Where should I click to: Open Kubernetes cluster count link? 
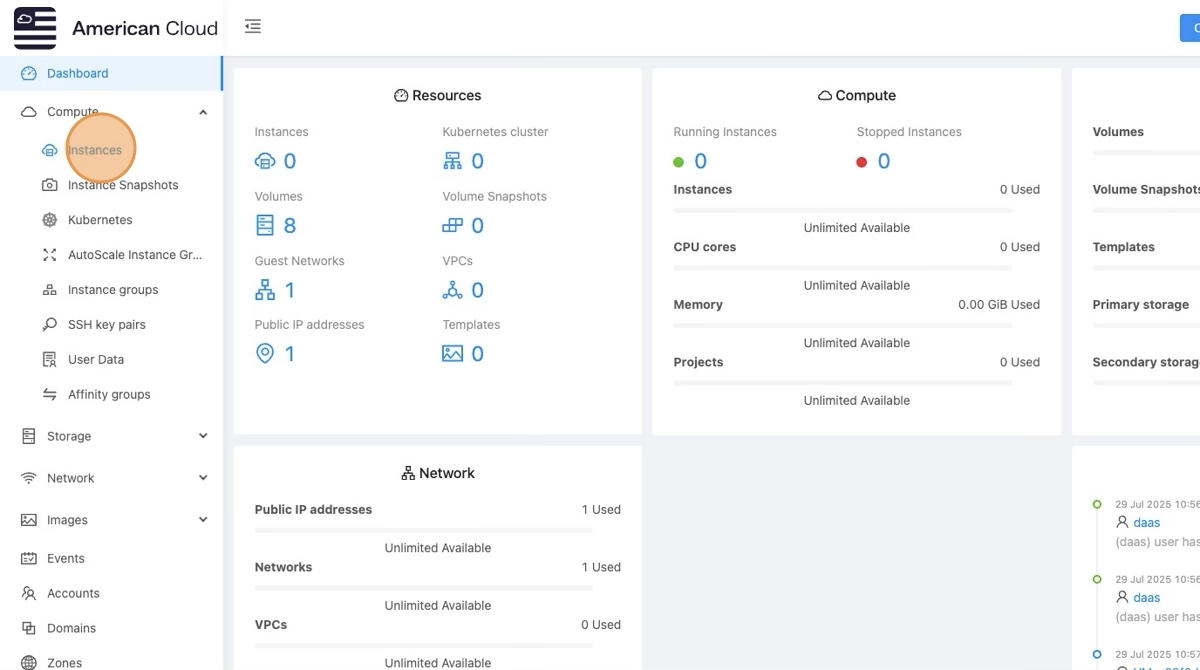(476, 161)
